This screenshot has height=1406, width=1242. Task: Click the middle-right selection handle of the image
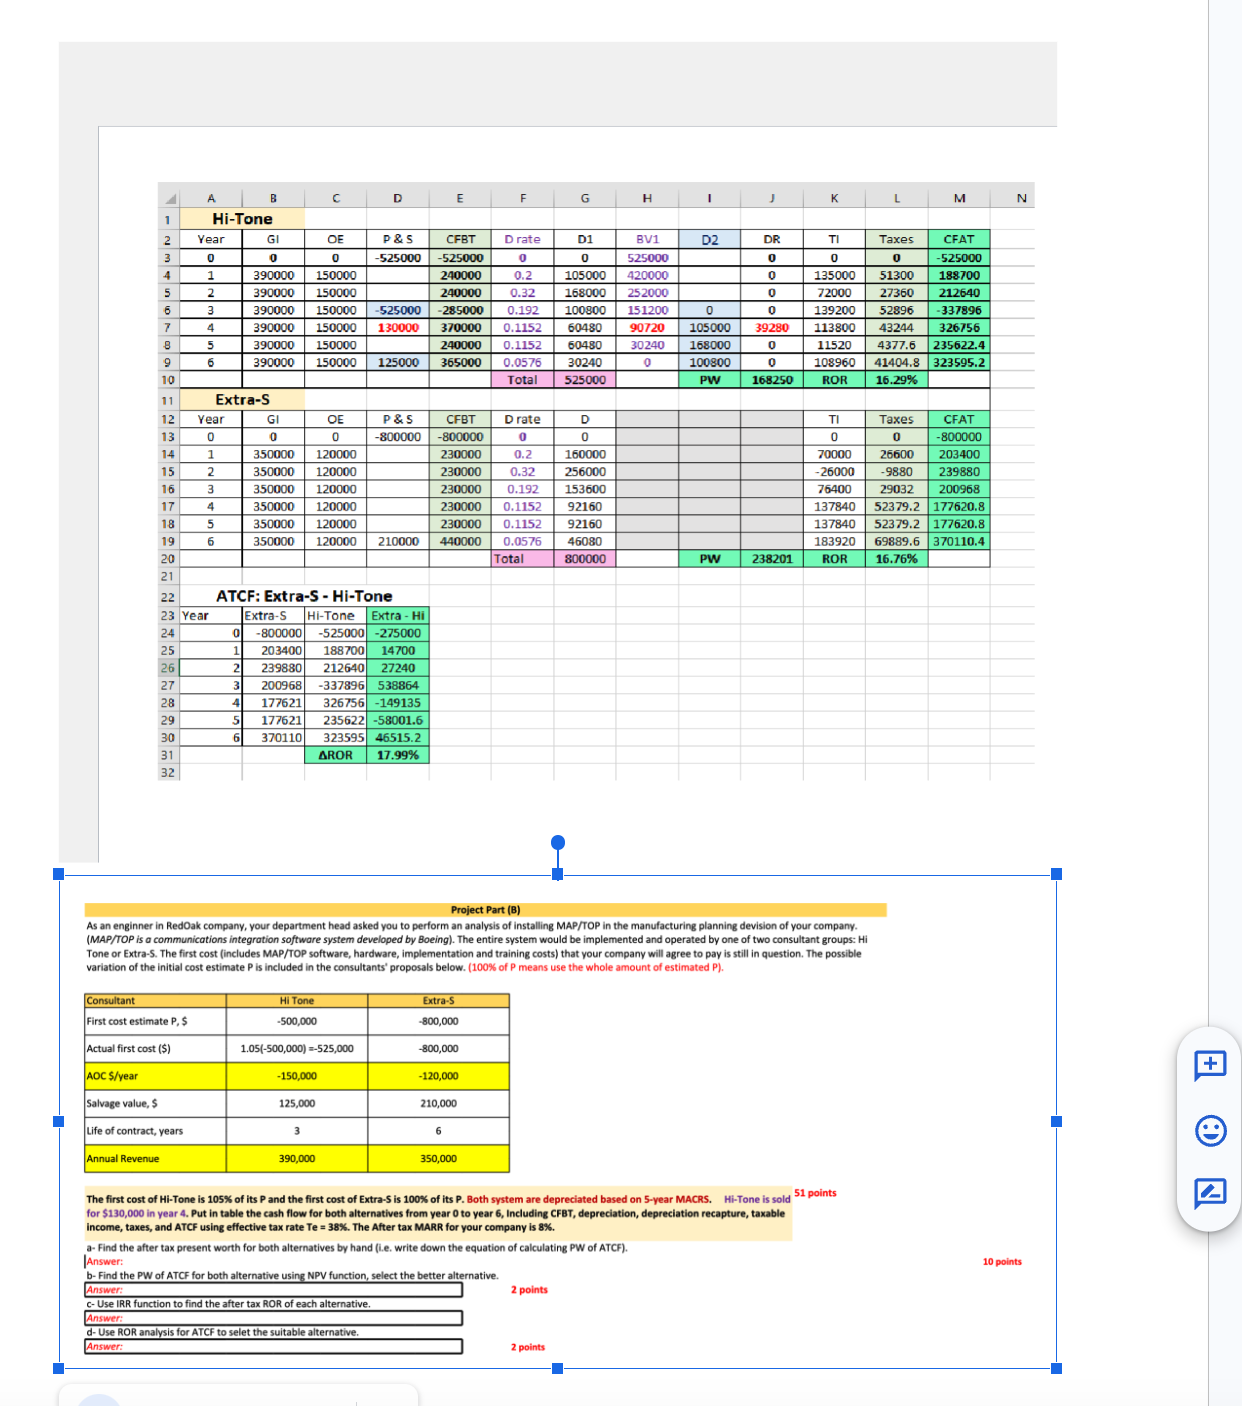point(1056,1121)
